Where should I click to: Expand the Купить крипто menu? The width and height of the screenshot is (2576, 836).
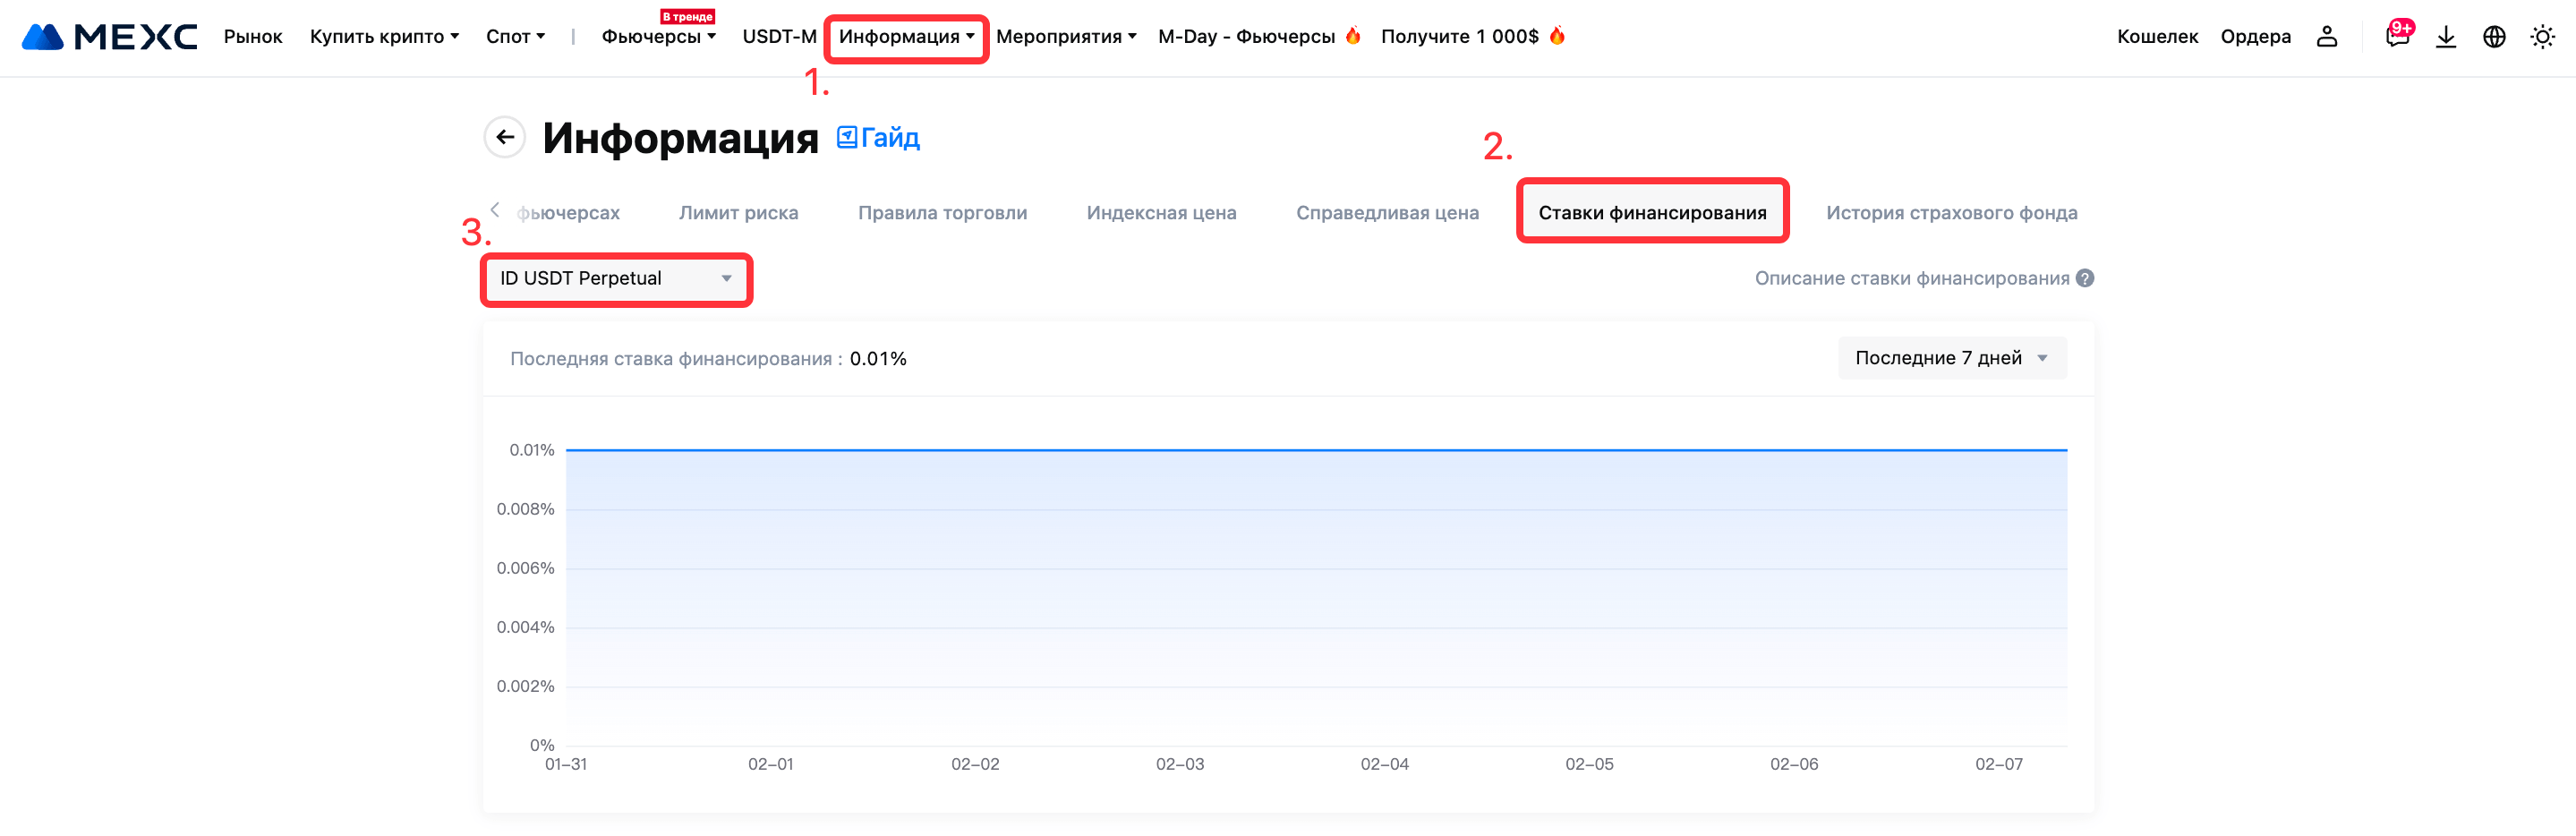pyautogui.click(x=384, y=37)
